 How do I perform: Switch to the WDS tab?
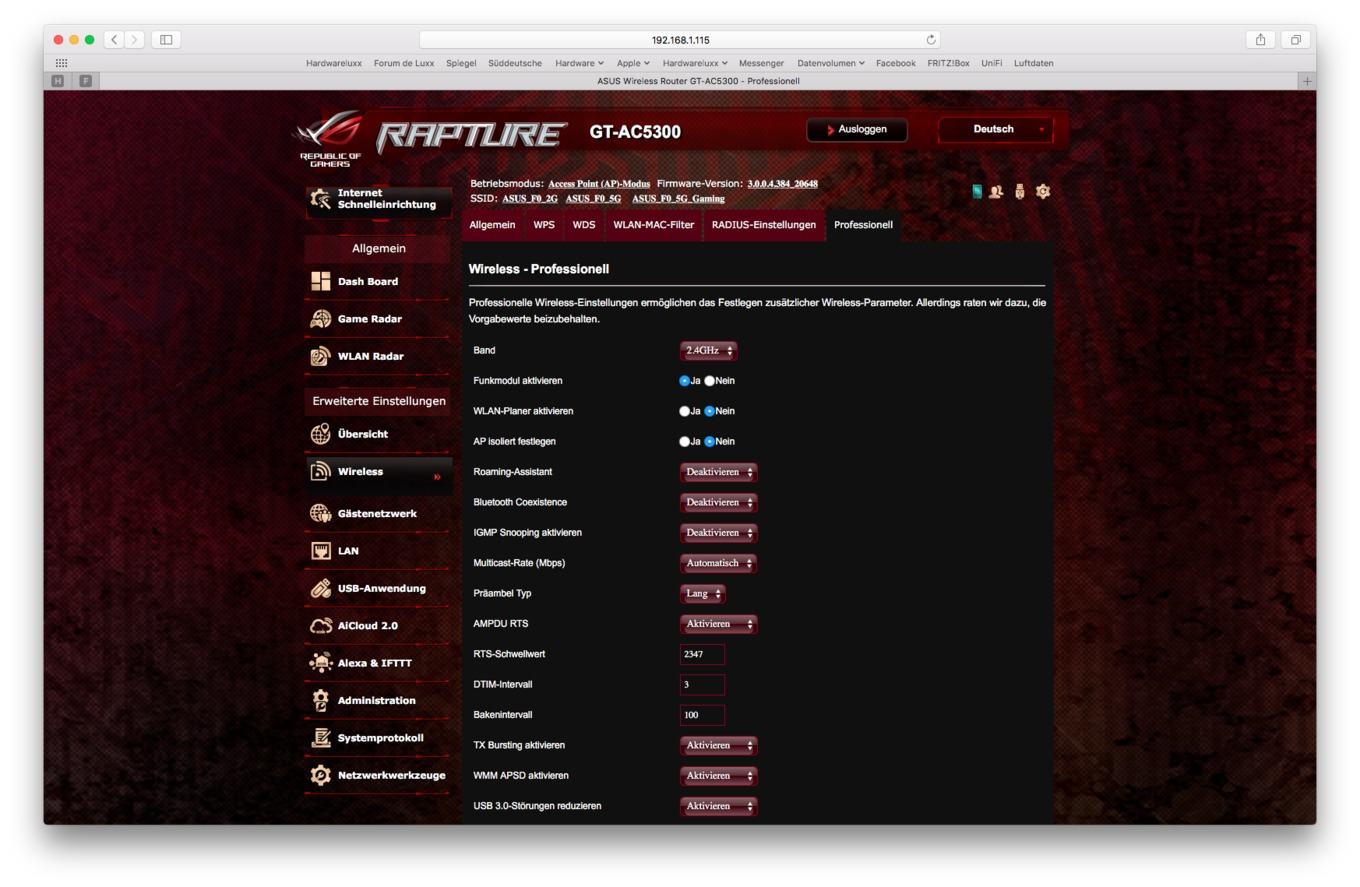tap(584, 225)
